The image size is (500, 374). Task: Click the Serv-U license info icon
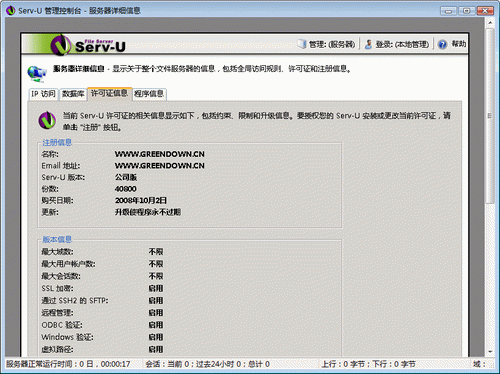(x=47, y=120)
